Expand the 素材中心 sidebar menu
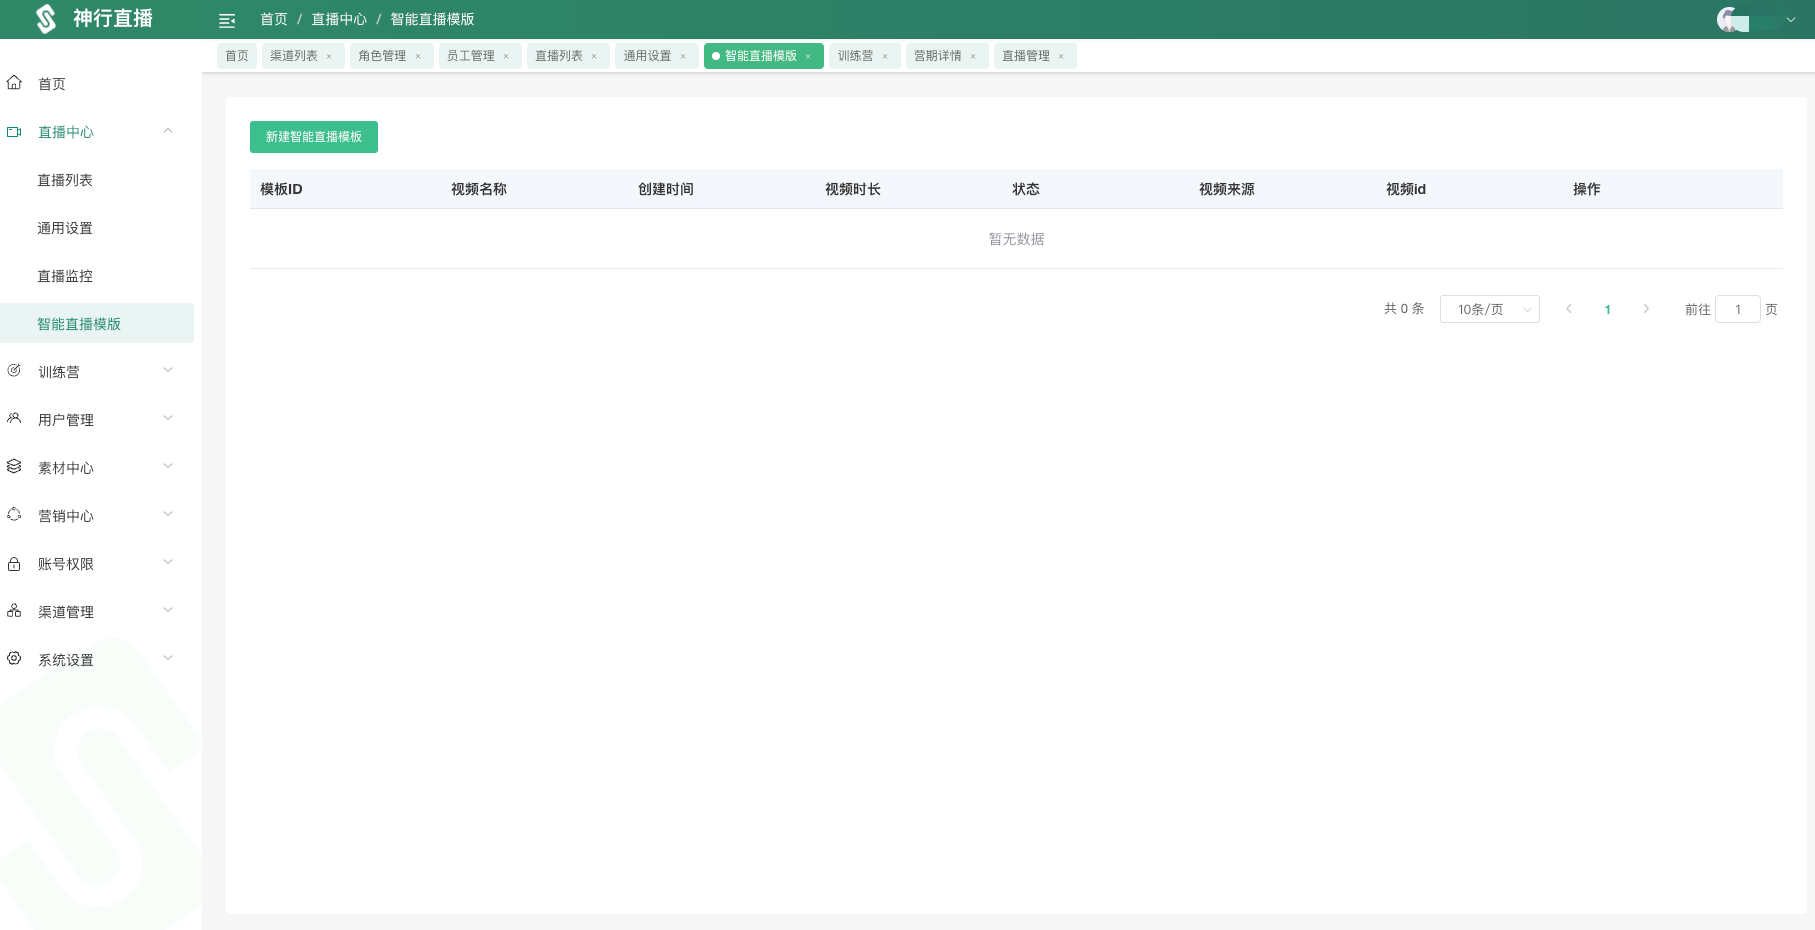 tap(168, 467)
